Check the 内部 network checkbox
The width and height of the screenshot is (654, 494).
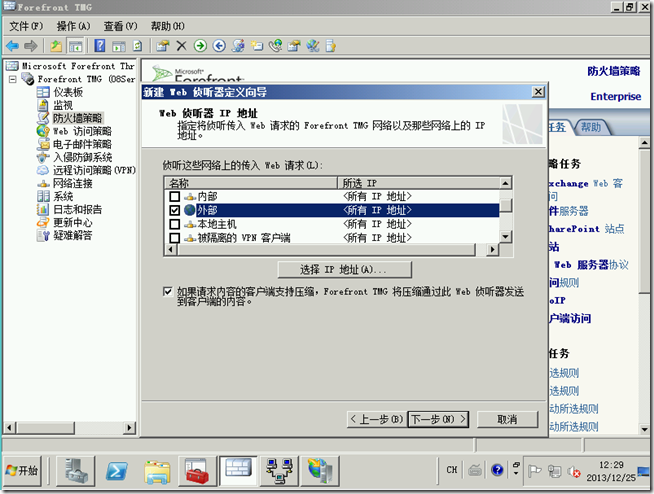[174, 196]
